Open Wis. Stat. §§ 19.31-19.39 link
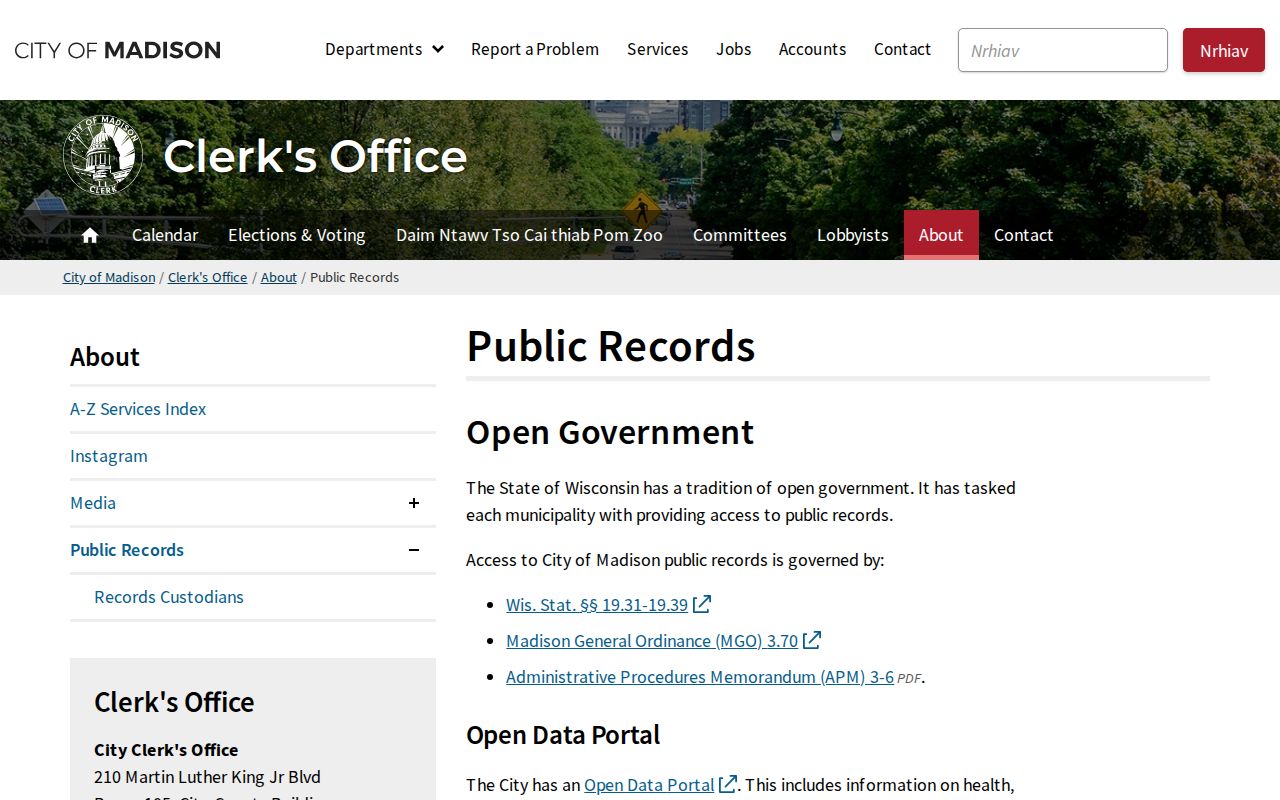This screenshot has width=1280, height=800. [x=597, y=605]
